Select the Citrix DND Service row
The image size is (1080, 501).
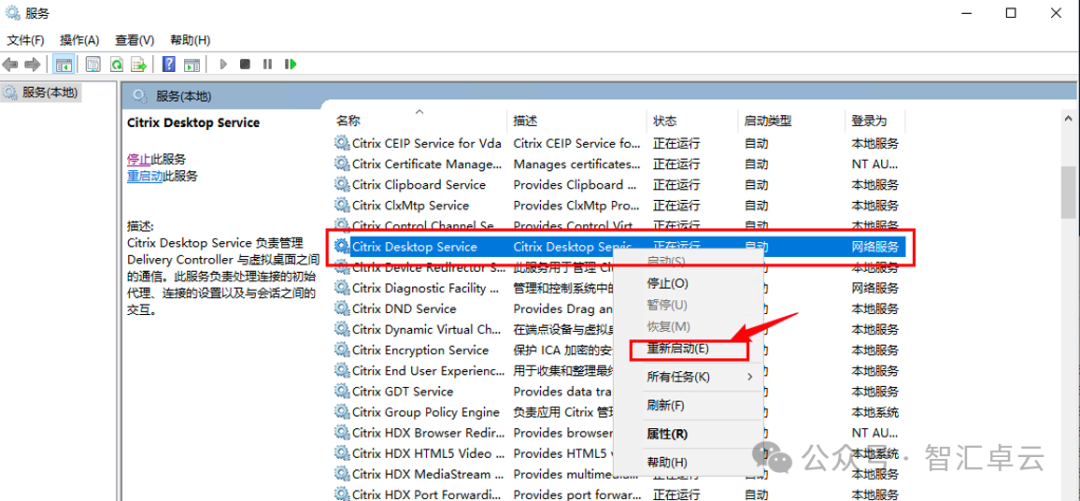coord(619,309)
